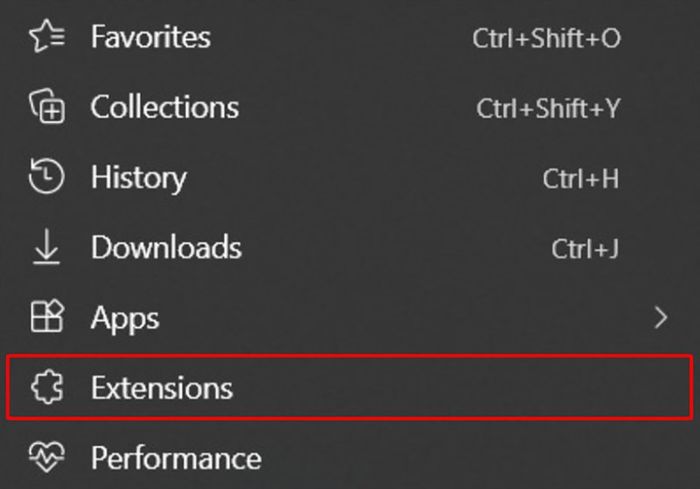Expand the Apps submenu chevron arrow
This screenshot has width=700, height=489.
(659, 318)
